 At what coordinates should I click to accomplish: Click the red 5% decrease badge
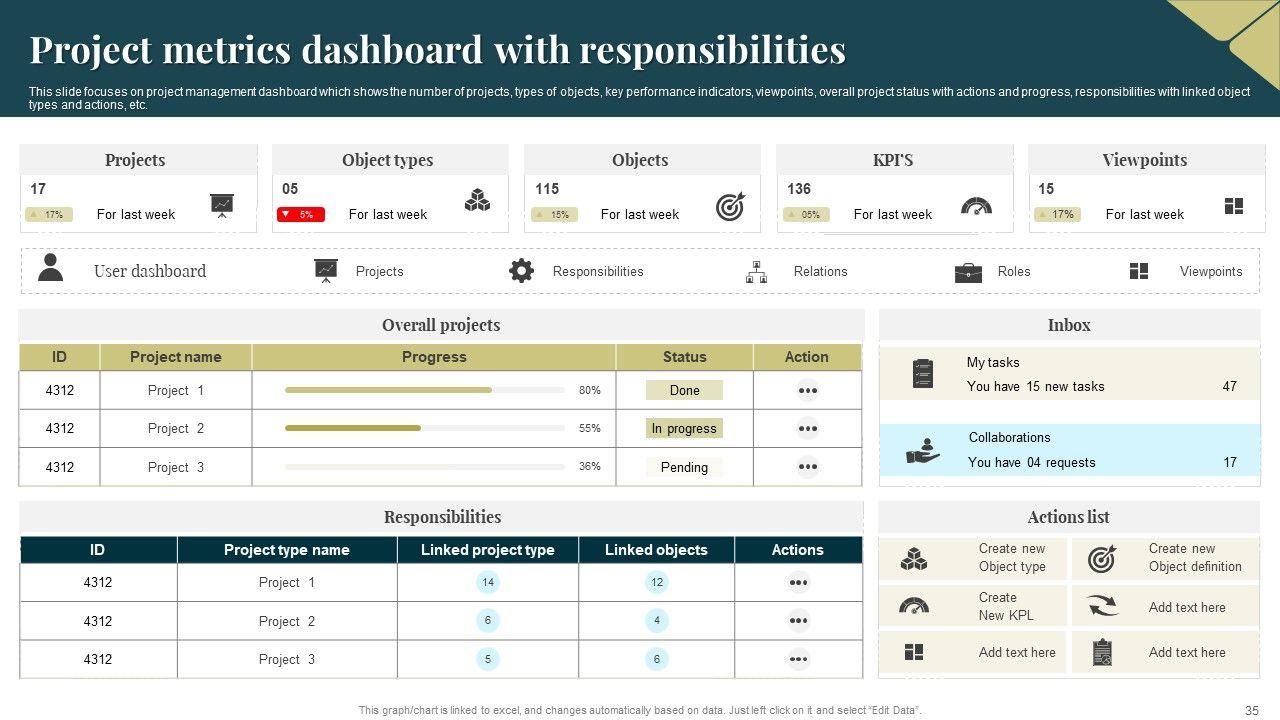[x=300, y=214]
